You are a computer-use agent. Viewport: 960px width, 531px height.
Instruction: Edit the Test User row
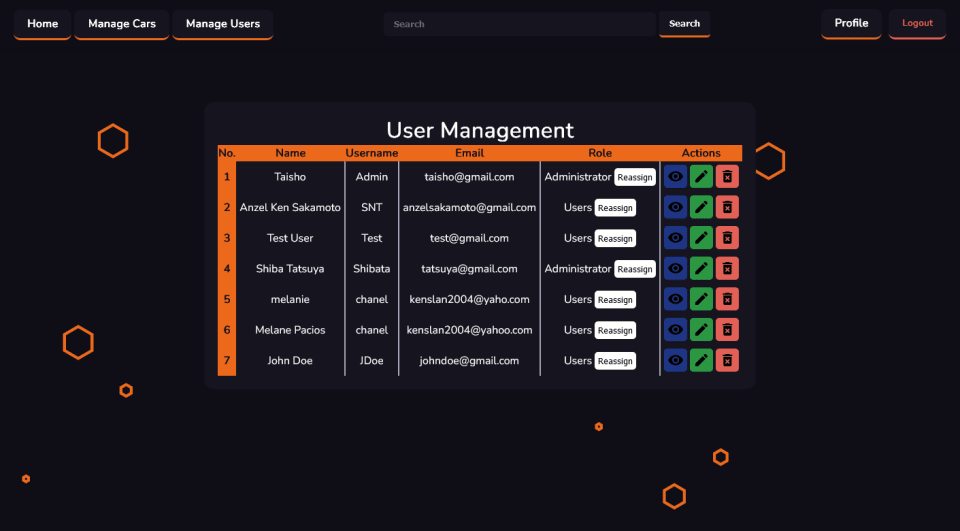[x=701, y=238]
